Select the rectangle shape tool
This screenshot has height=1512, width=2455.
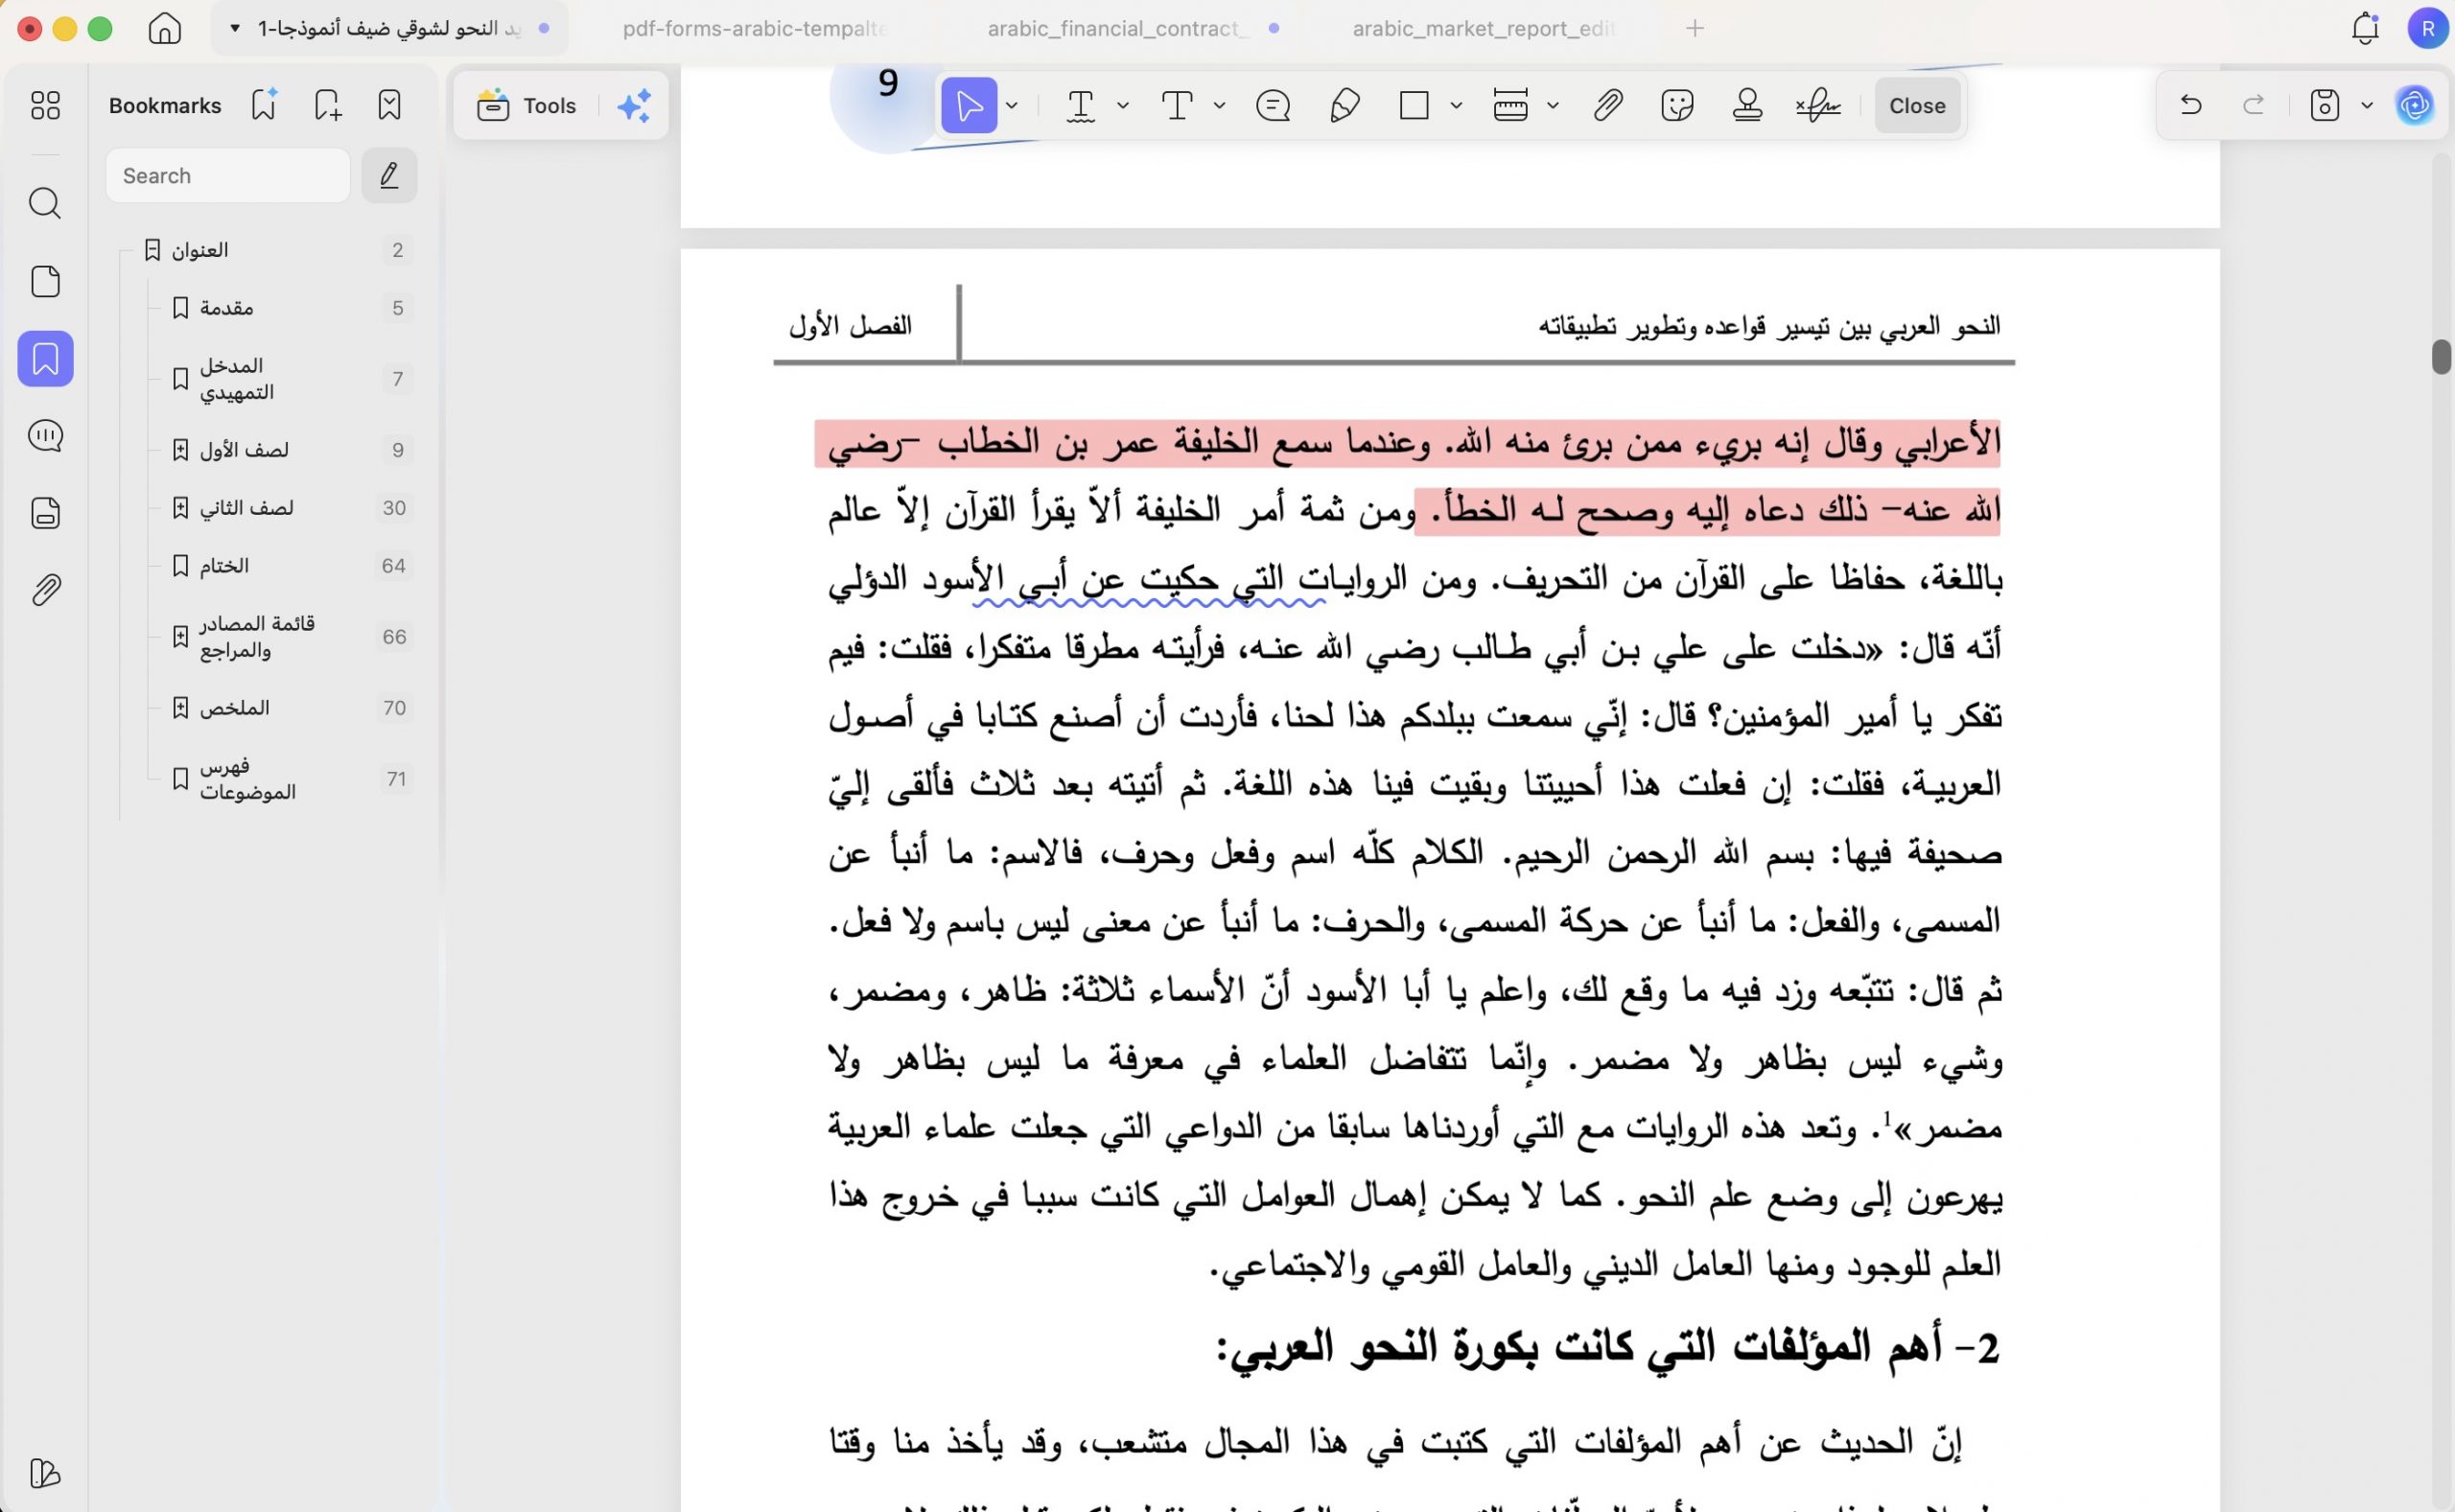pos(1414,105)
